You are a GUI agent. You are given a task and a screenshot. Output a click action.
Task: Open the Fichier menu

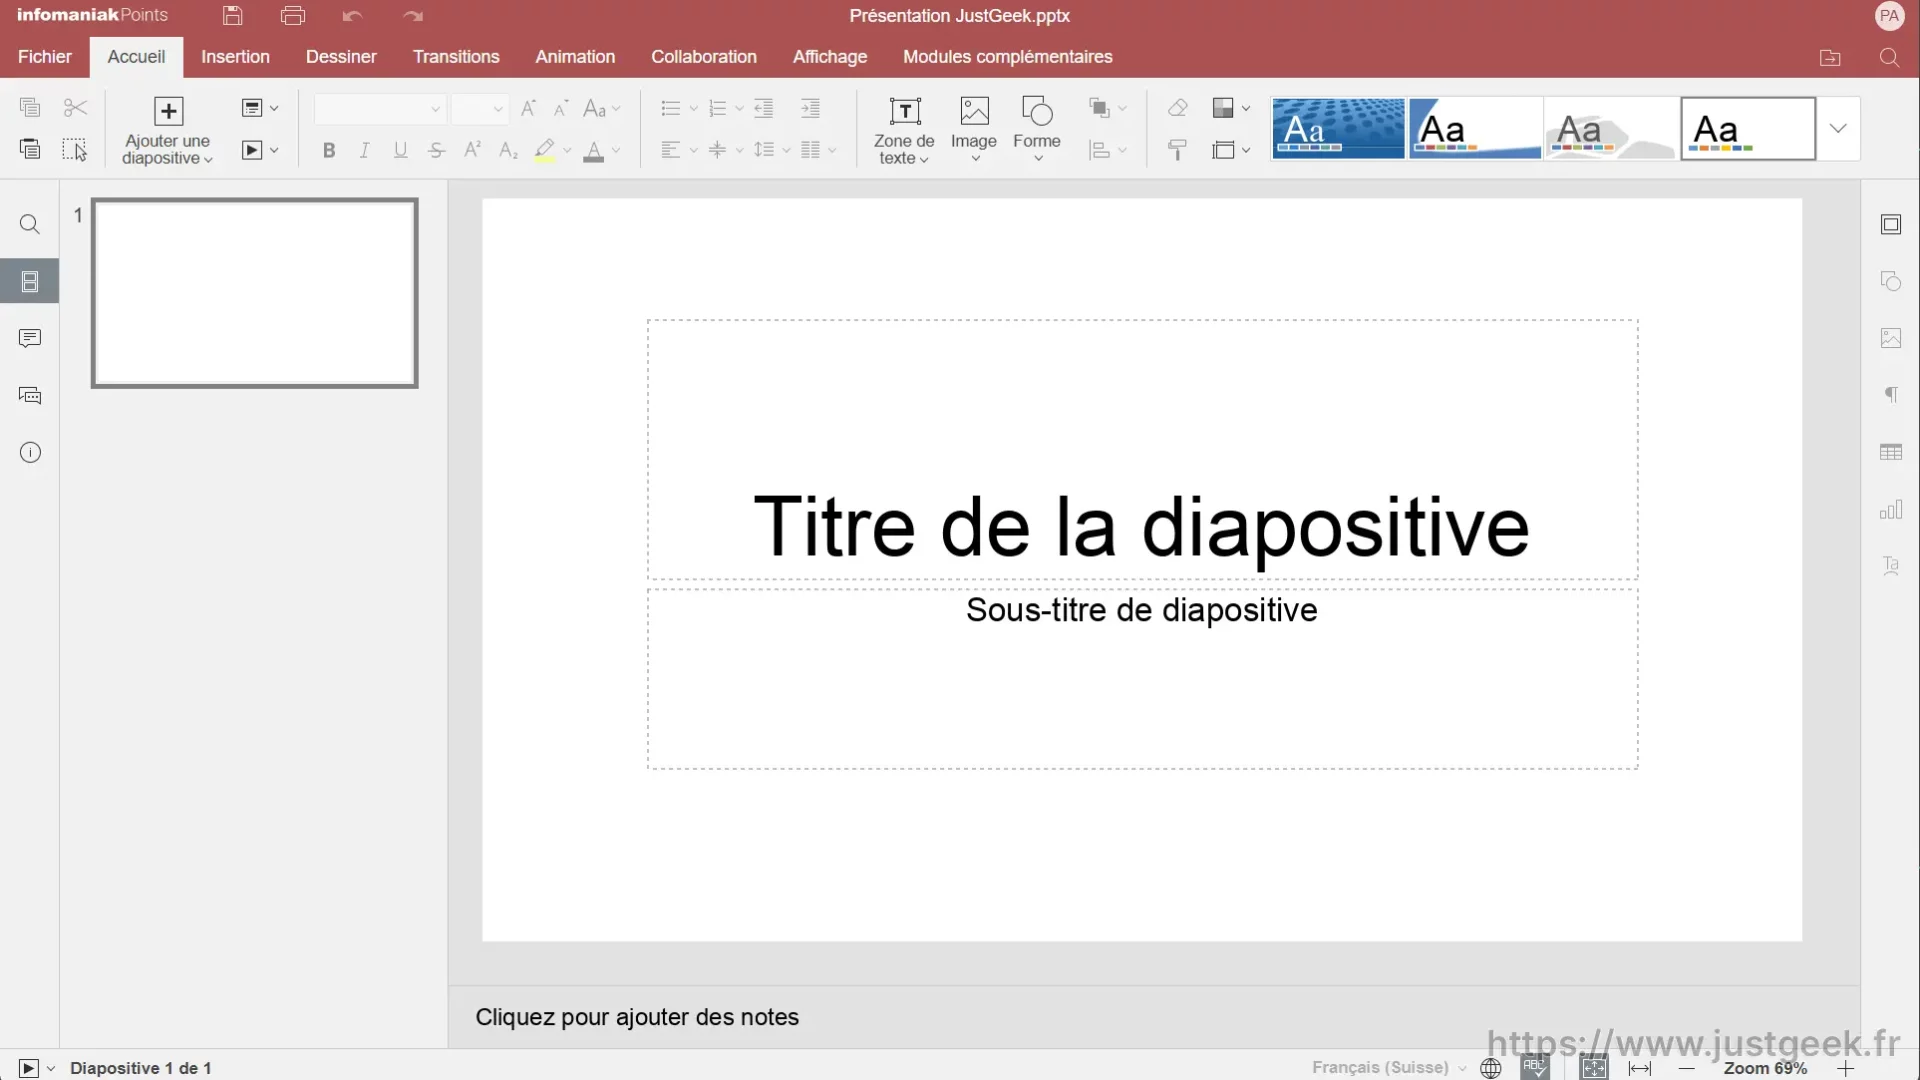[x=45, y=57]
